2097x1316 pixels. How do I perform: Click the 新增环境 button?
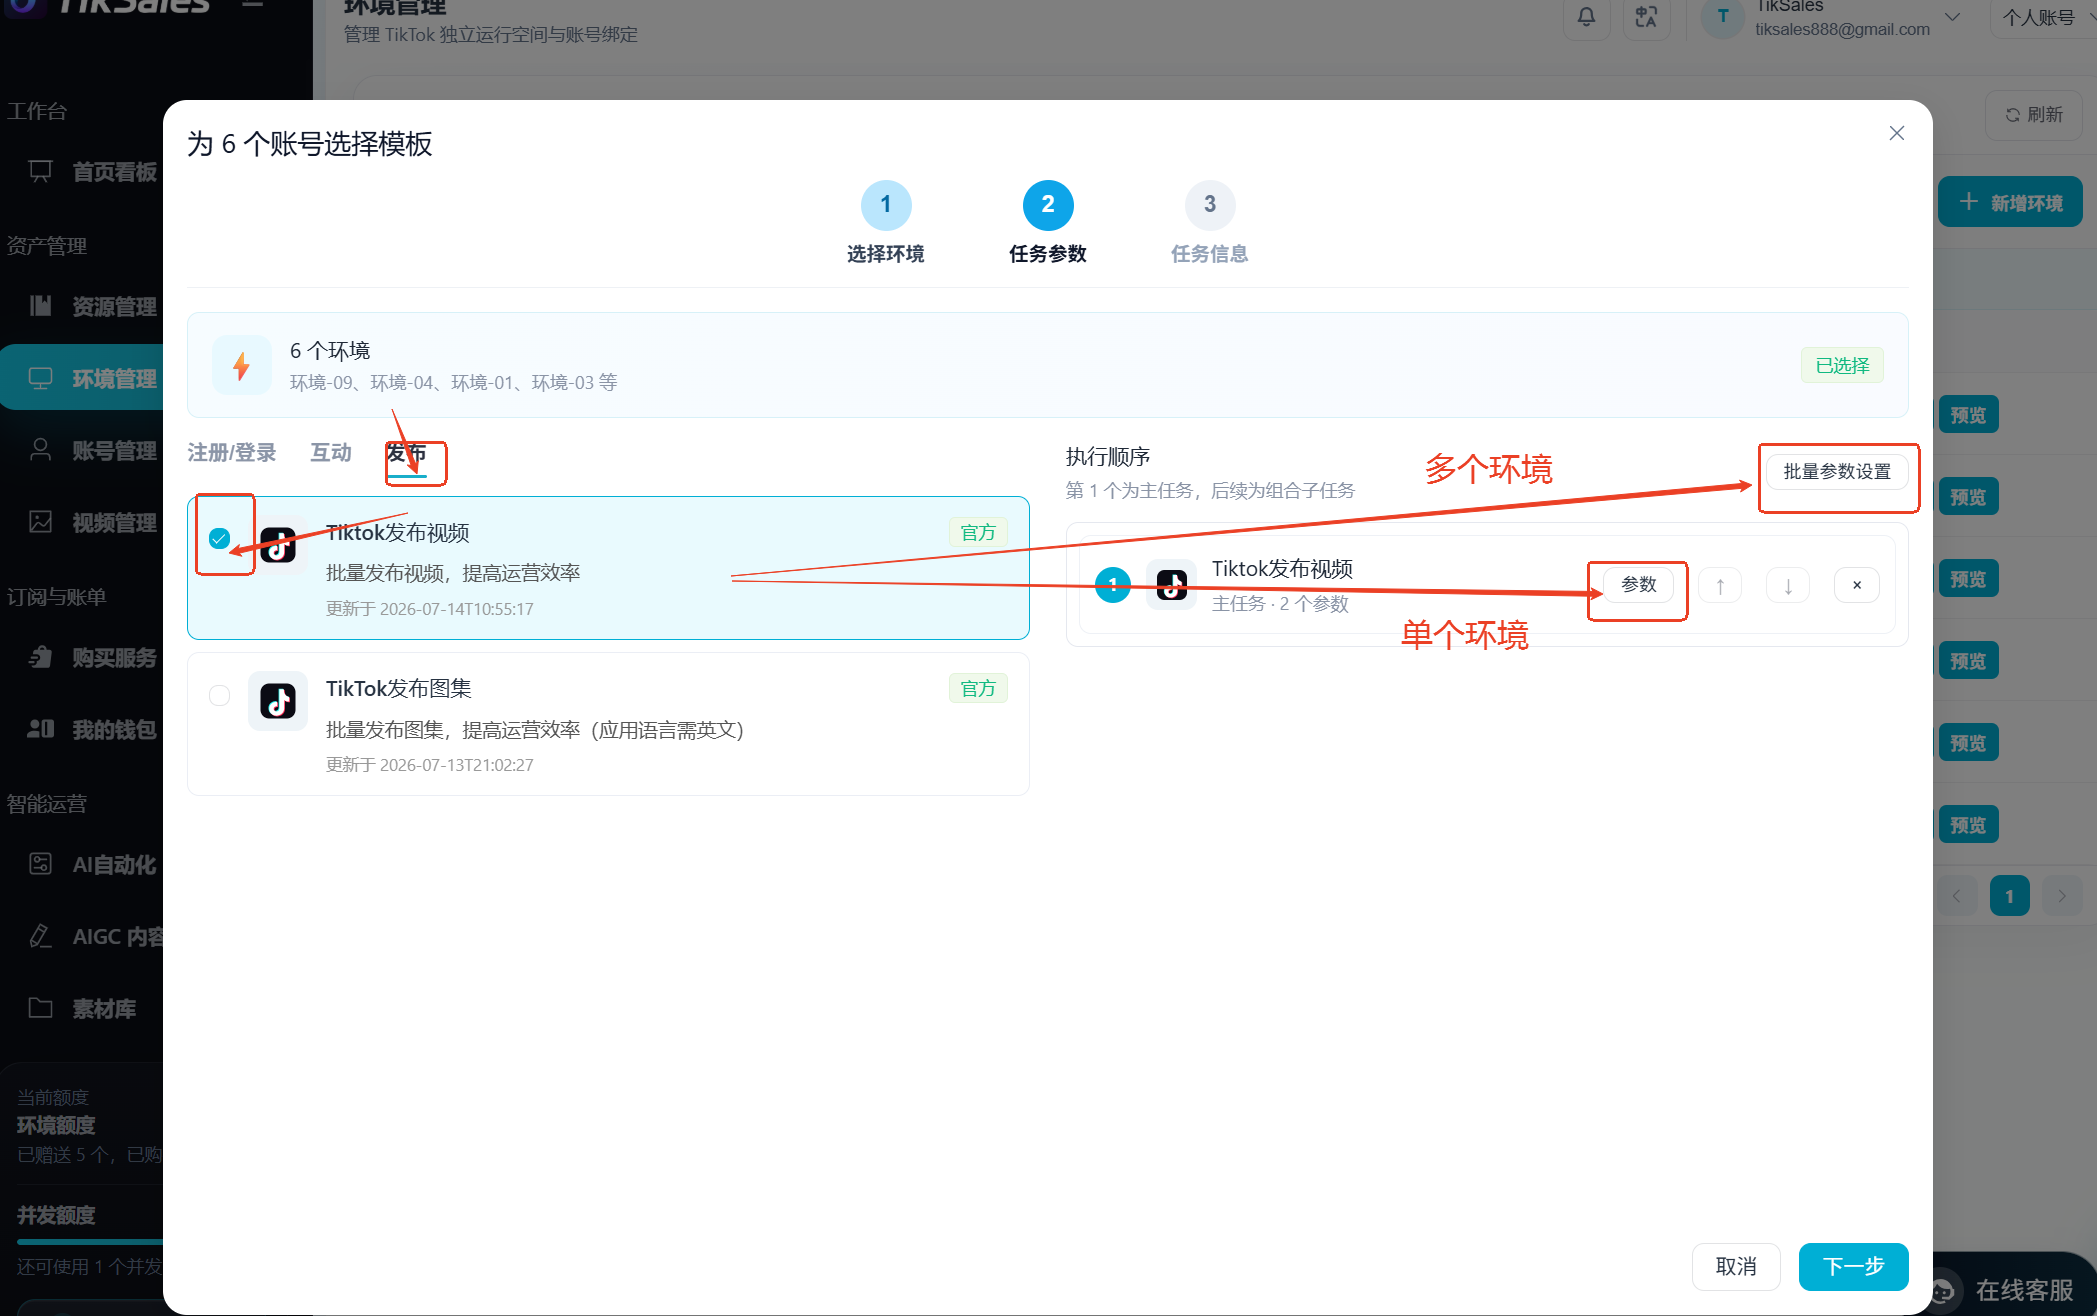tap(2010, 202)
